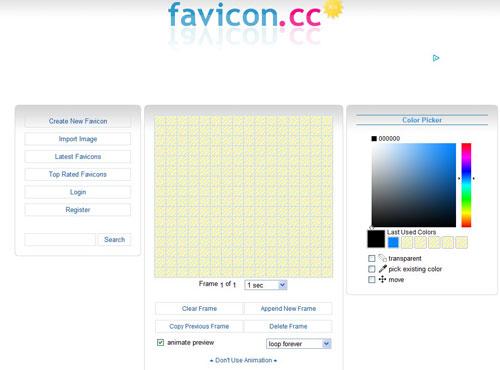Open Import Image menu item
The width and height of the screenshot is (500, 370).
pyautogui.click(x=78, y=139)
